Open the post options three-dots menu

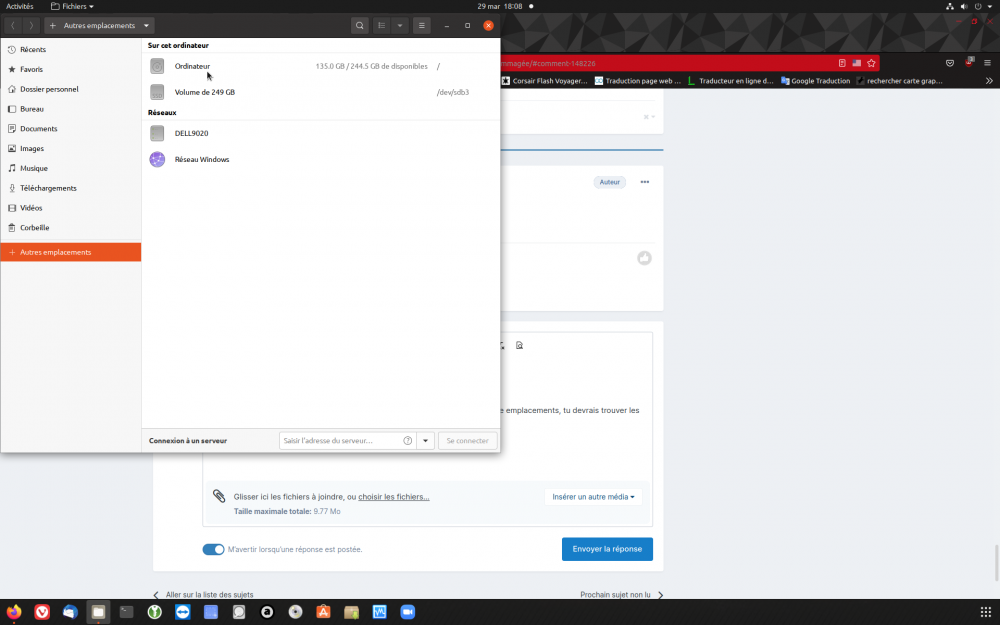coord(645,182)
